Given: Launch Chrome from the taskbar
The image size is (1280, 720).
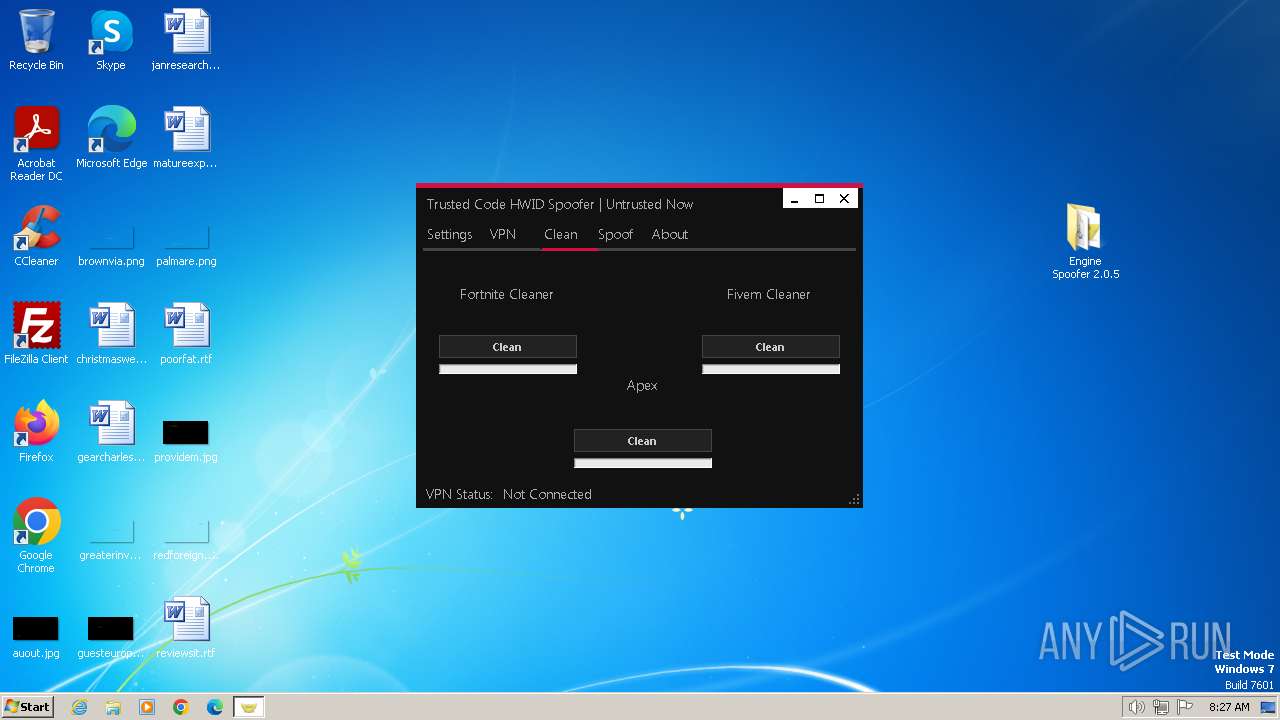Looking at the screenshot, I should coord(181,707).
